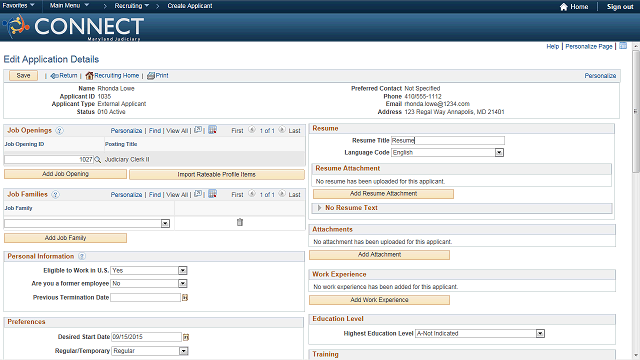Click Judiciary Clerk II posting title
640x360 pixels.
point(127,160)
